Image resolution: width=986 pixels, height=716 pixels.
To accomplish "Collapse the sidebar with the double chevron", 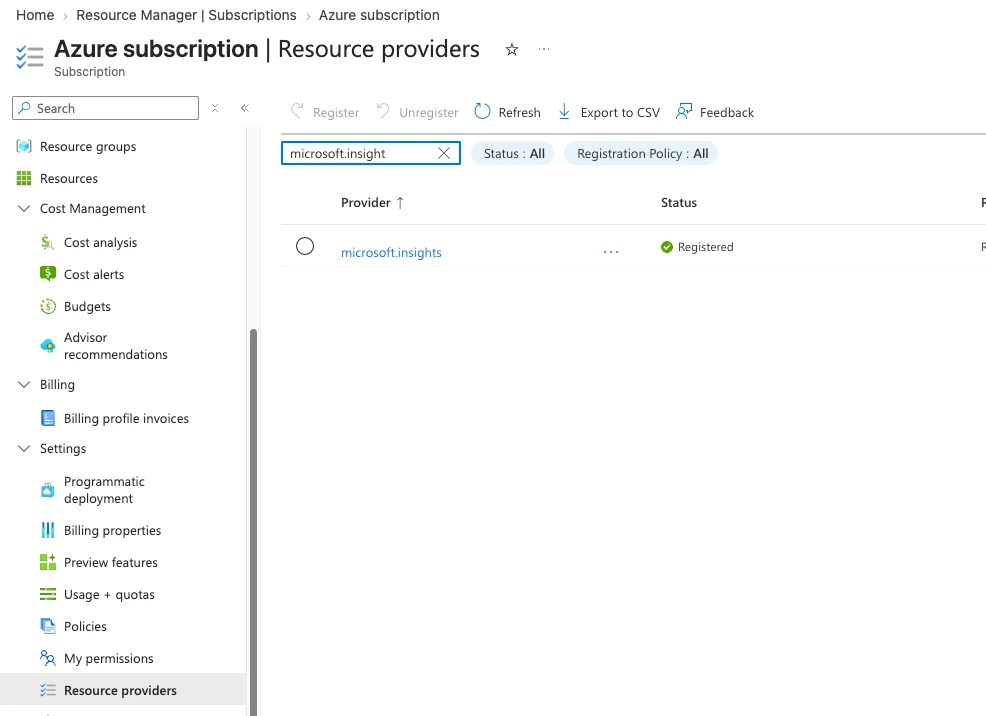I will 245,108.
